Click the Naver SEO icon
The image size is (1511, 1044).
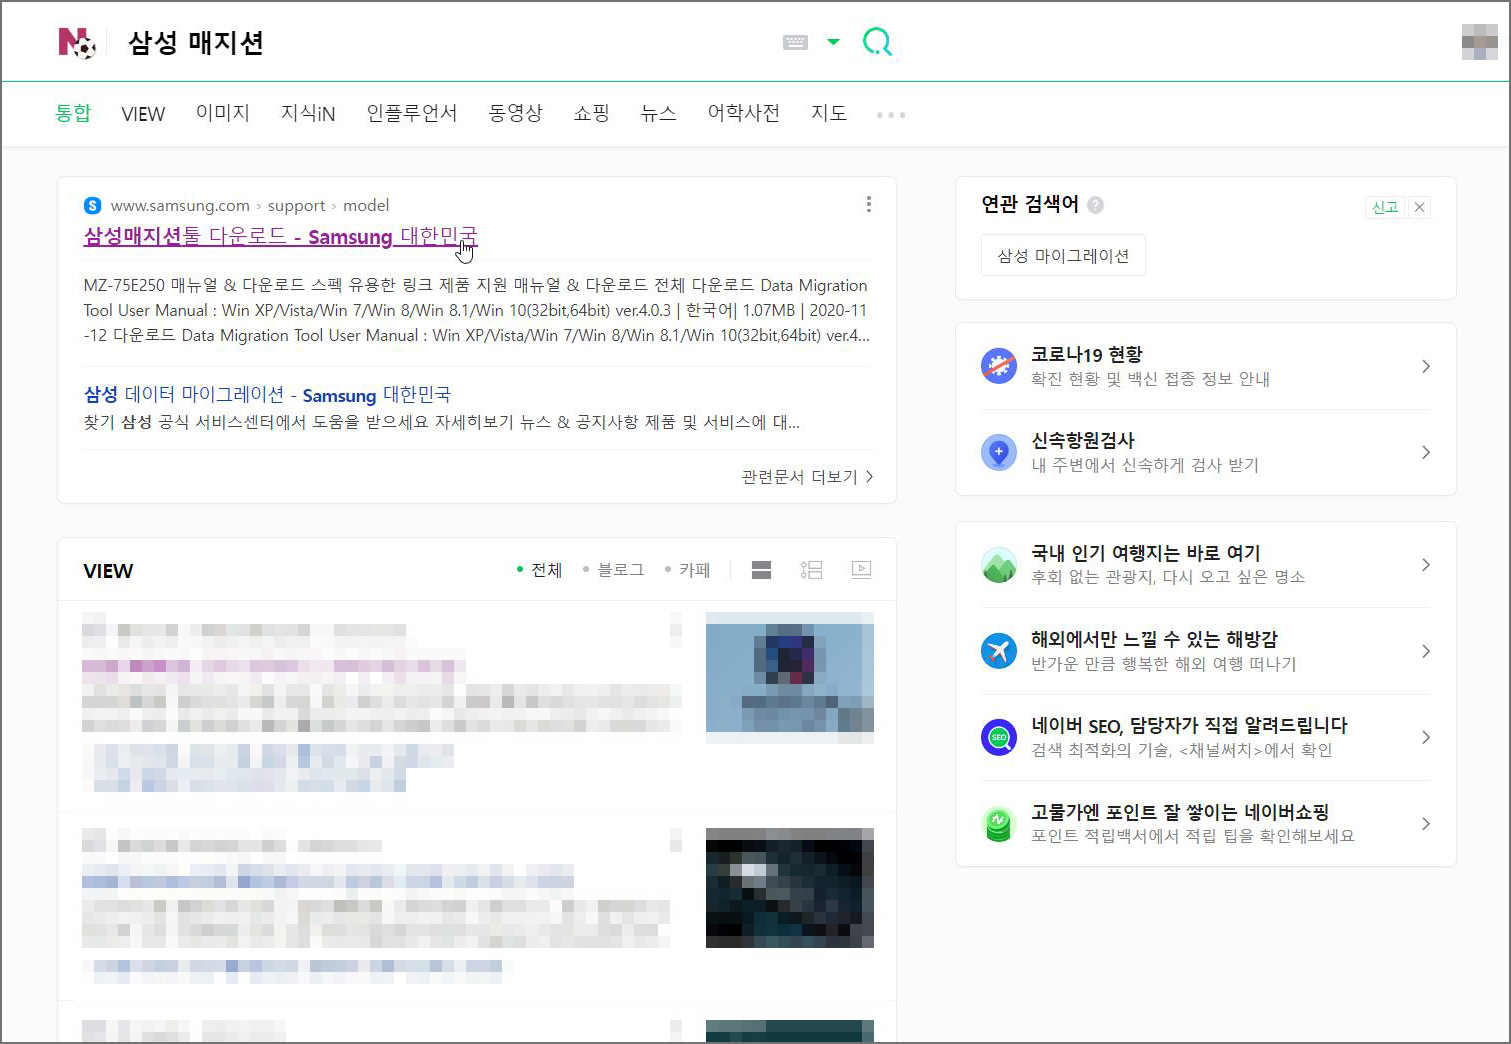999,737
